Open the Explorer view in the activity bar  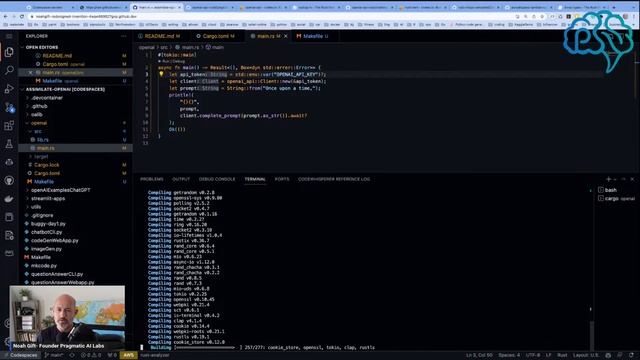pos(9,52)
